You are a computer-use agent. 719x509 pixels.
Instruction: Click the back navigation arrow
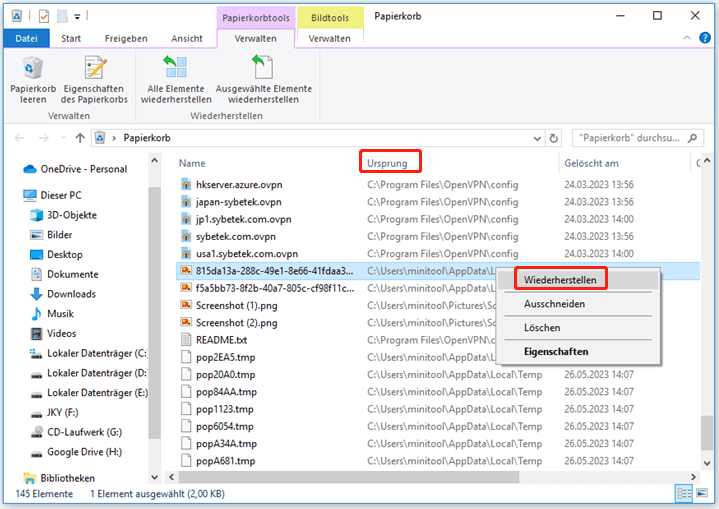pos(19,138)
